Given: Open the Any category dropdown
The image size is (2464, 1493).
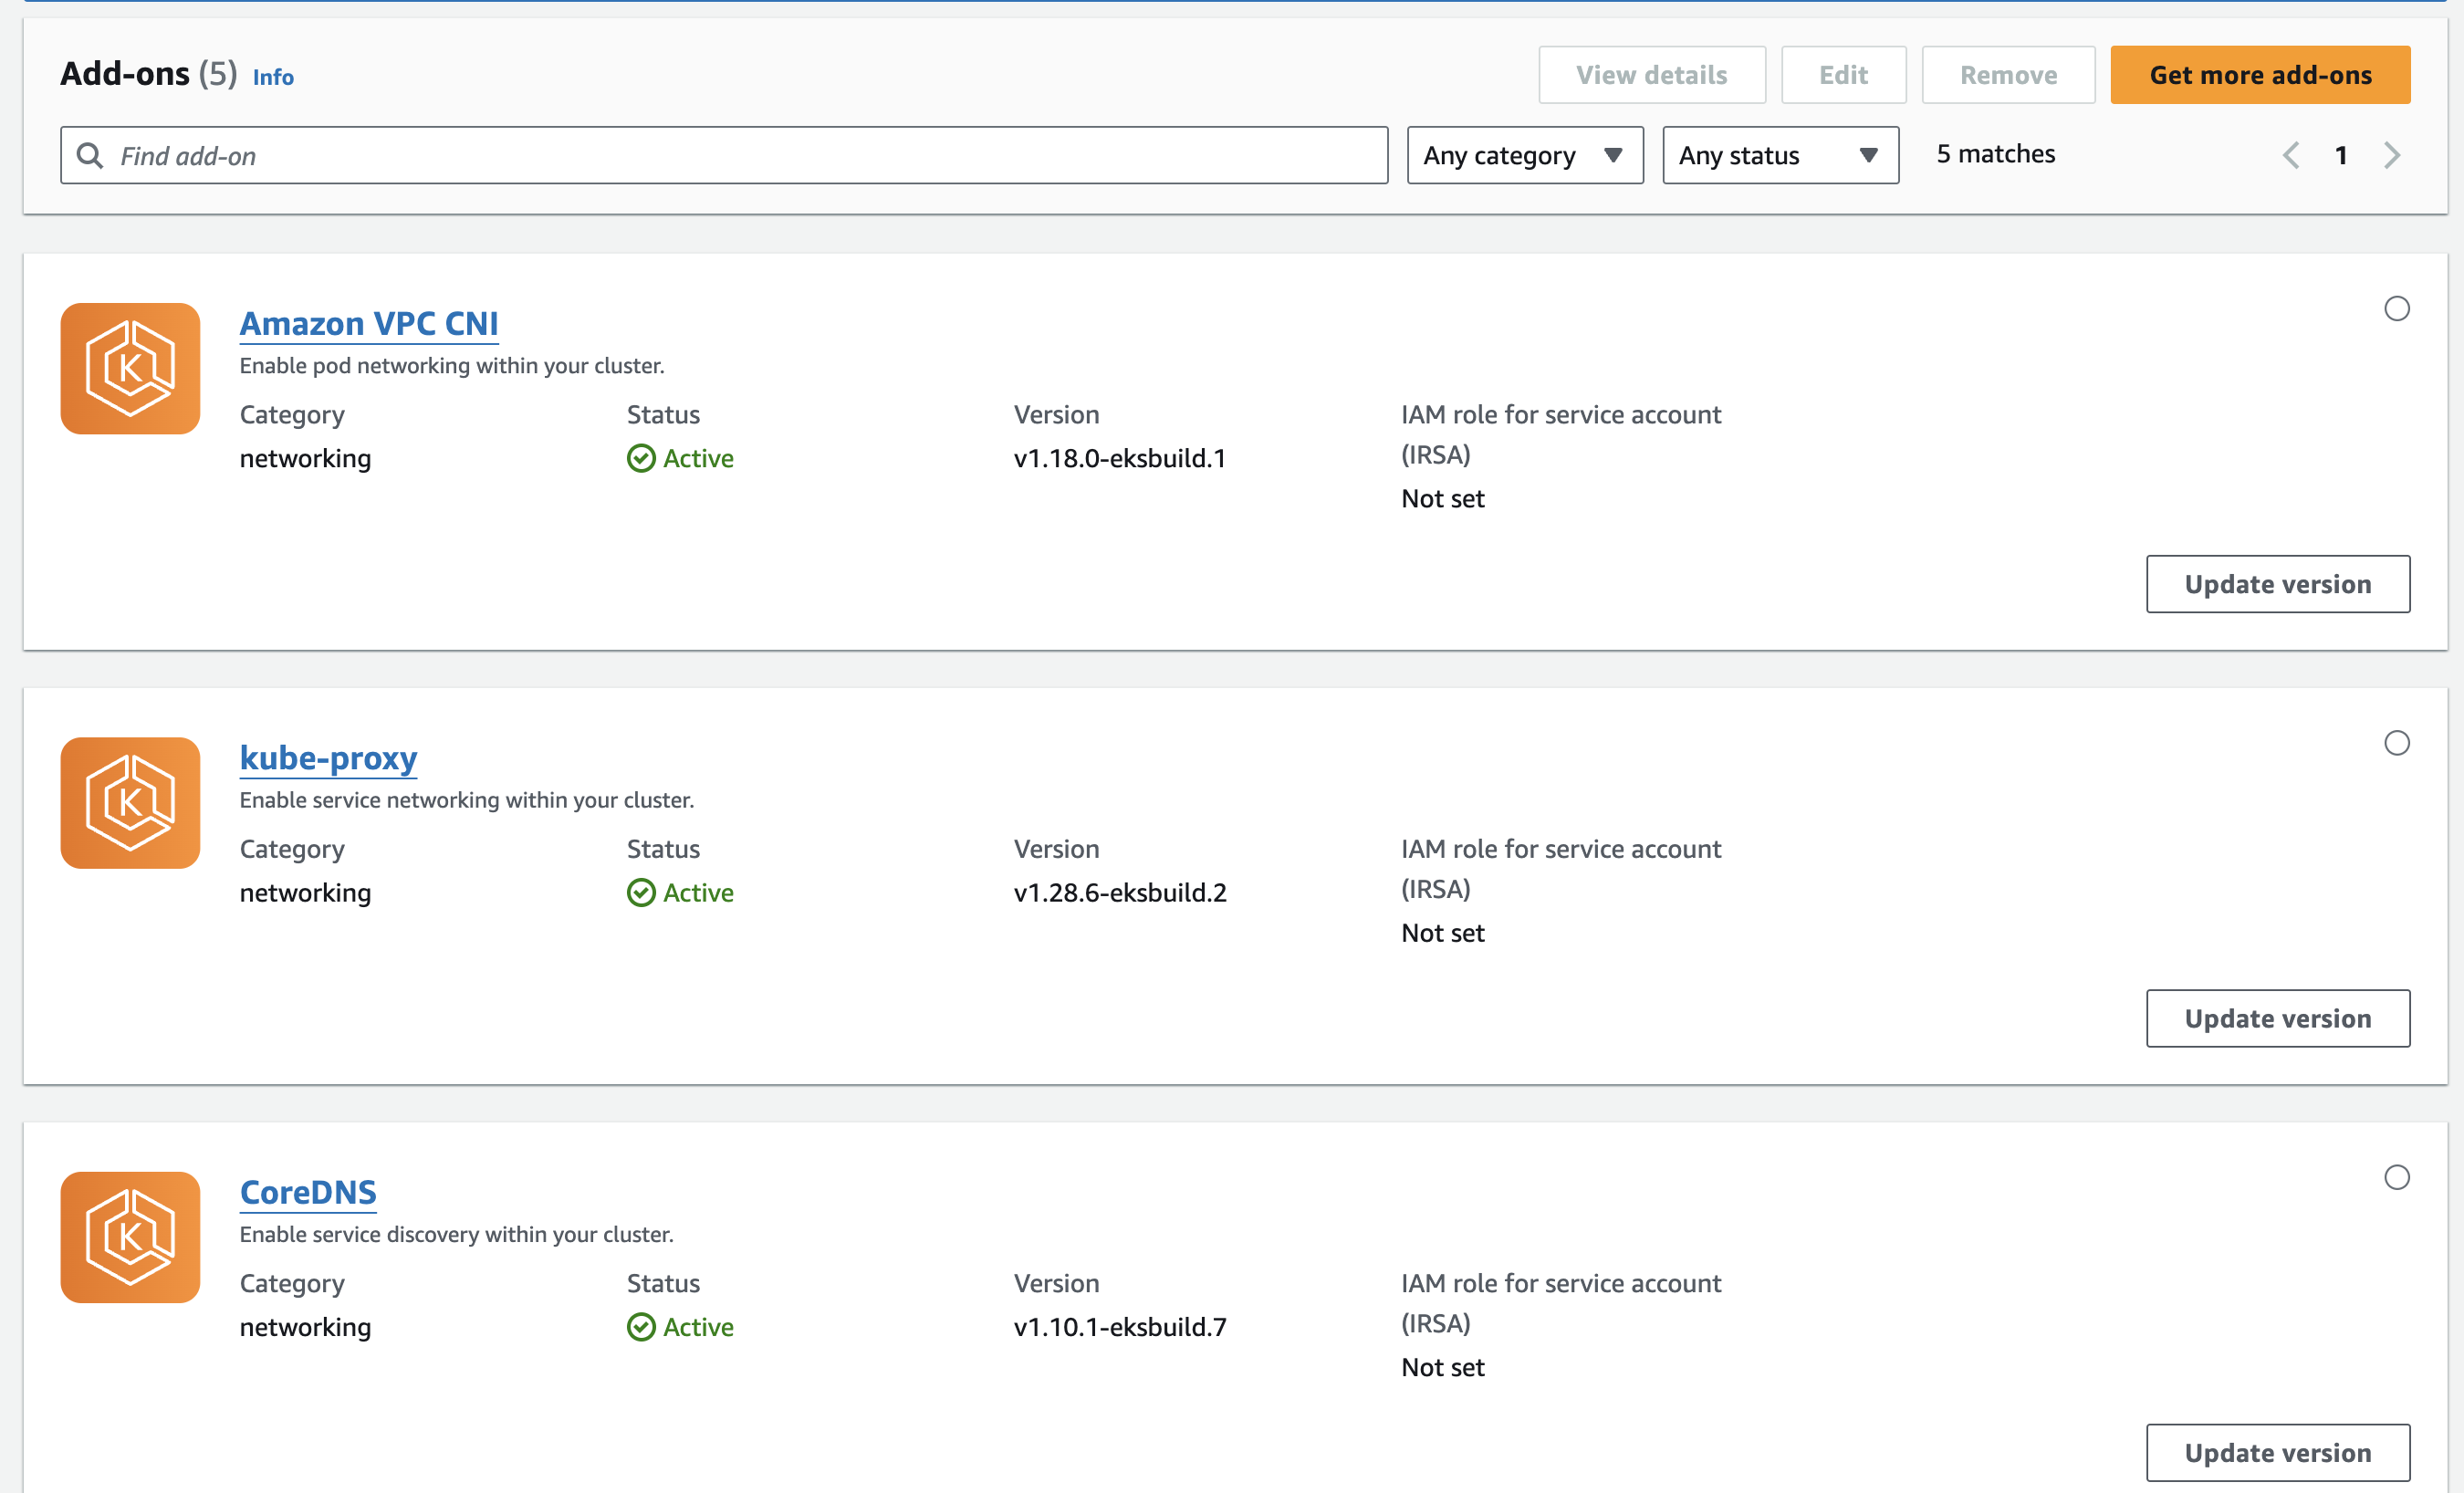Looking at the screenshot, I should [1525, 155].
